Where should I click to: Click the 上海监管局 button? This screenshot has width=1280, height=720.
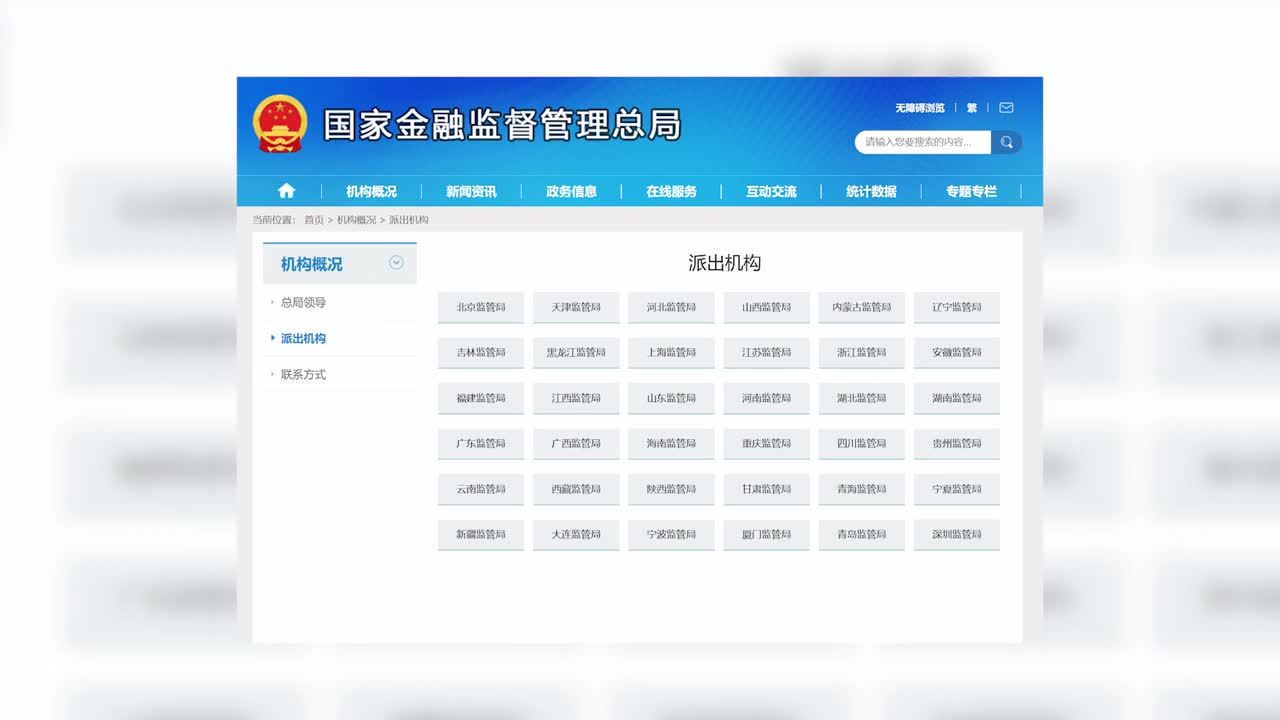click(x=671, y=352)
